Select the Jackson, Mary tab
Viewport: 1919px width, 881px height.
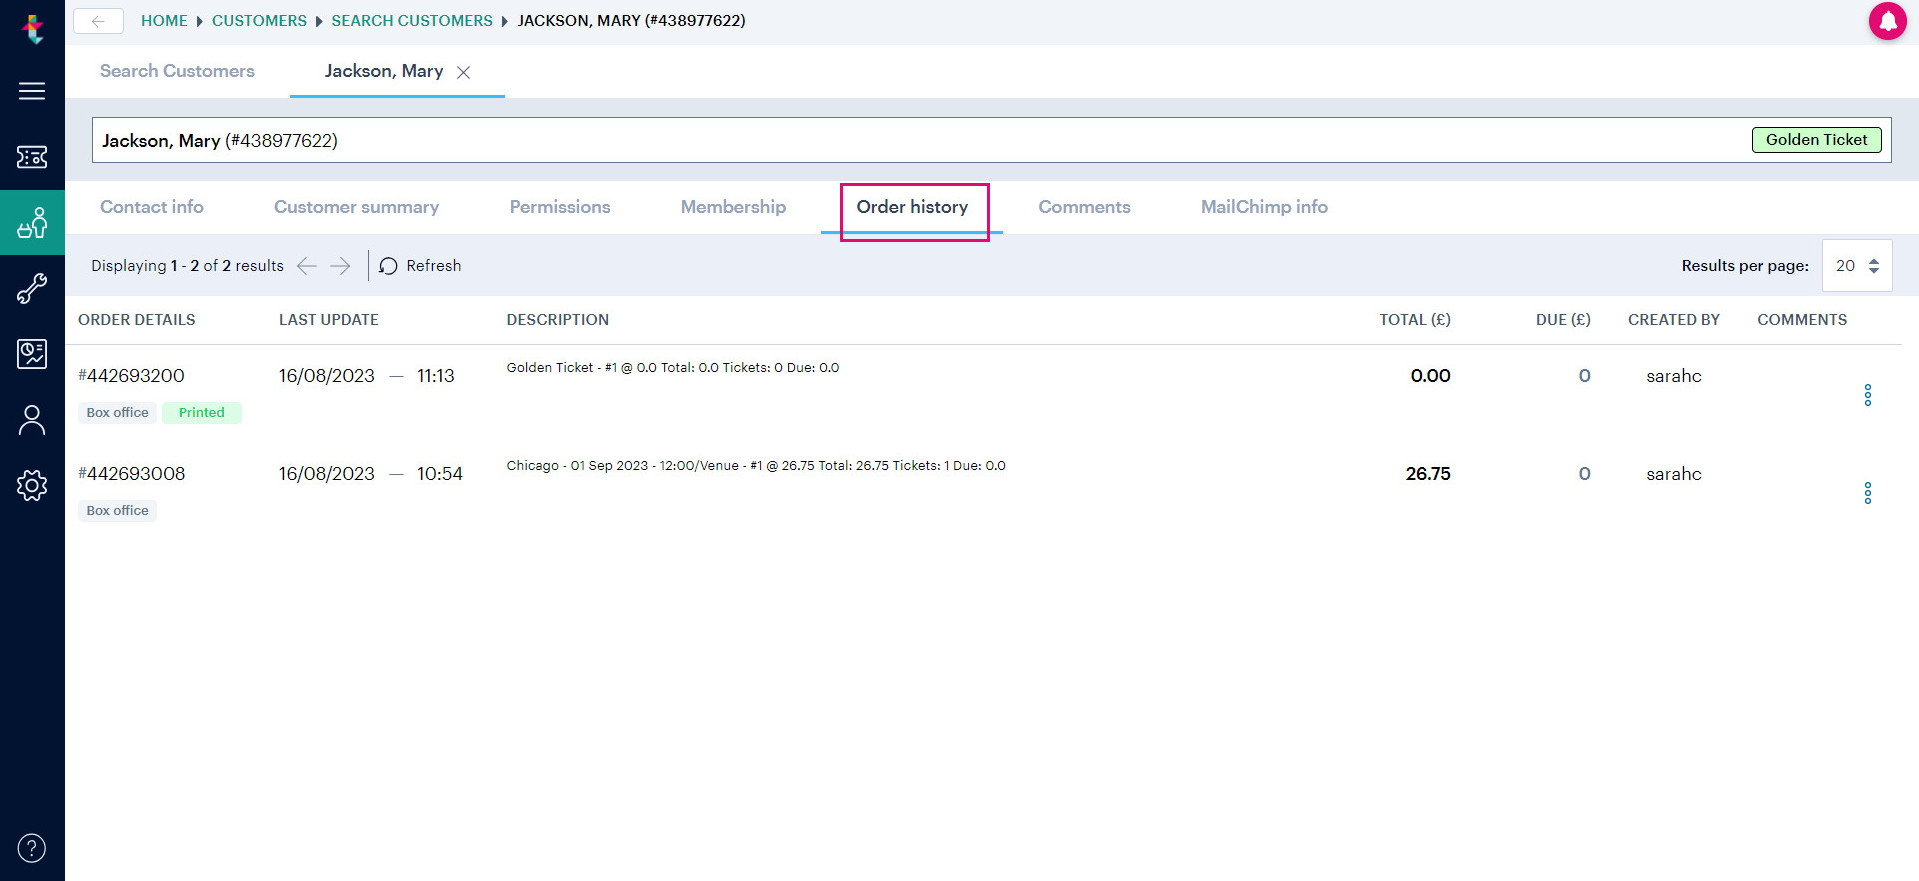pyautogui.click(x=384, y=71)
